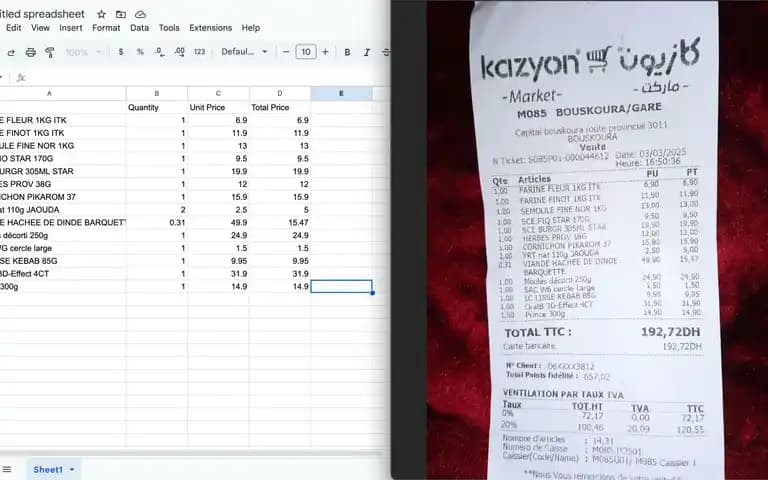The height and width of the screenshot is (480, 768).
Task: Print the spreadsheet
Action: point(30,52)
